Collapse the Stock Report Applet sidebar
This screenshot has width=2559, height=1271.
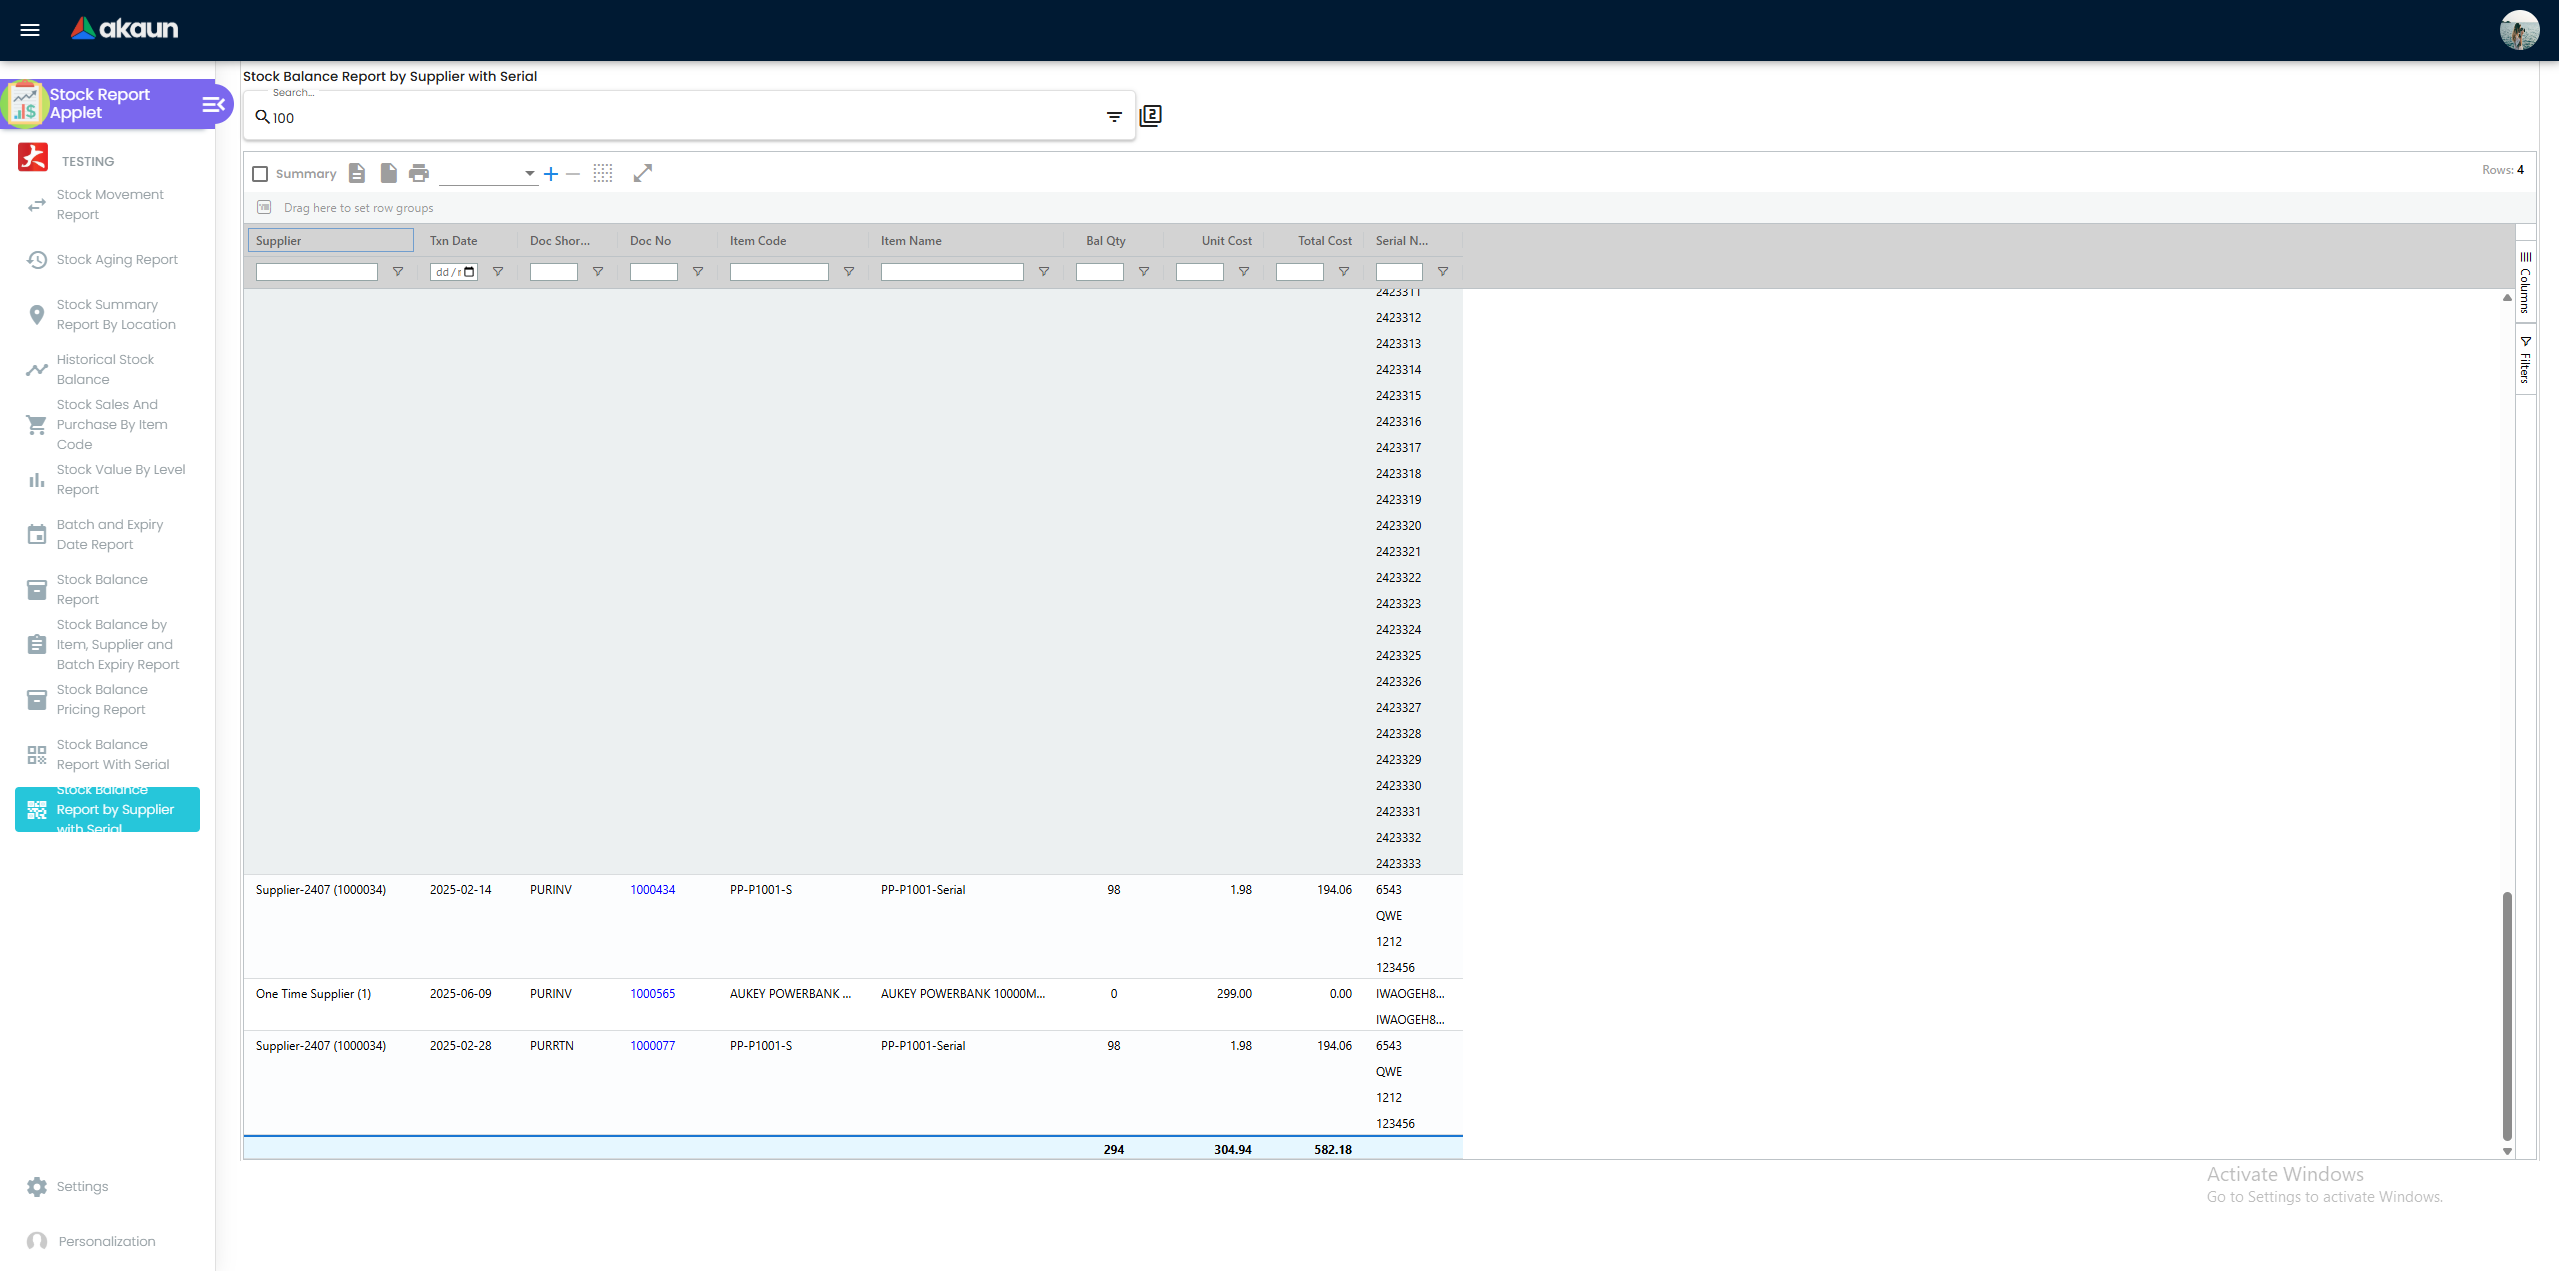213,104
